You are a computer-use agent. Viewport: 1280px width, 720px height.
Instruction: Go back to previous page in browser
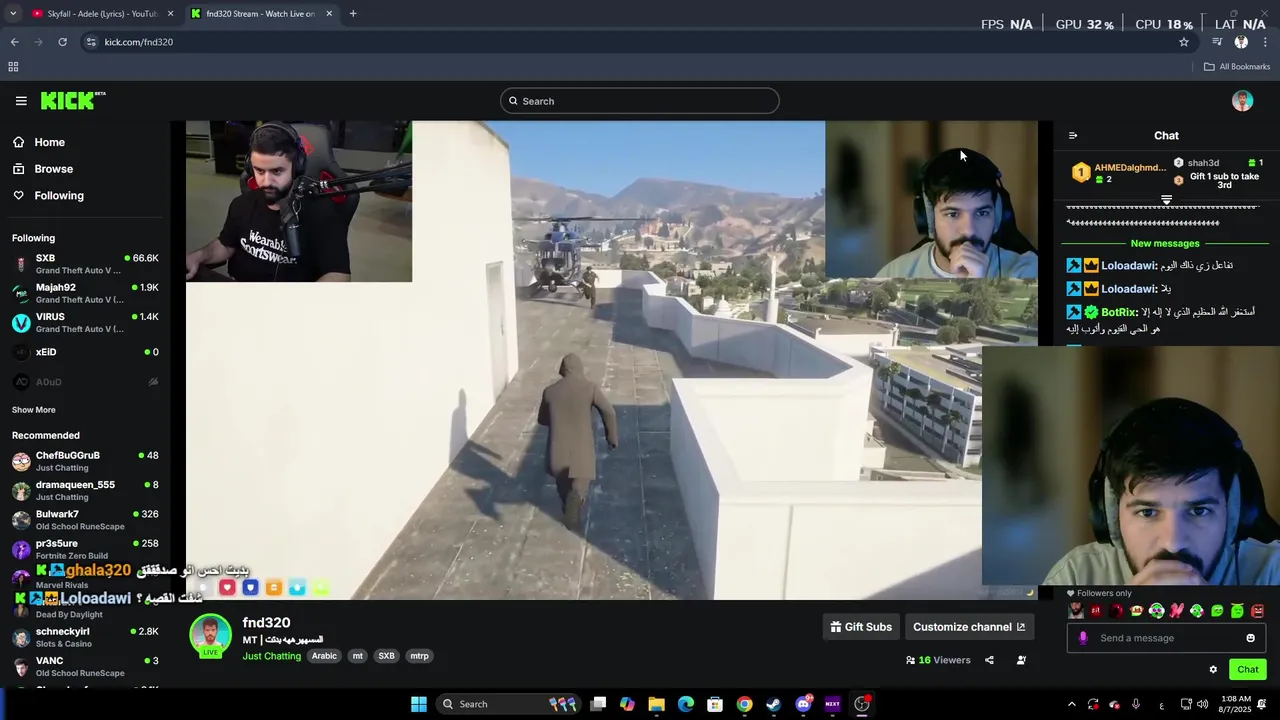14,42
